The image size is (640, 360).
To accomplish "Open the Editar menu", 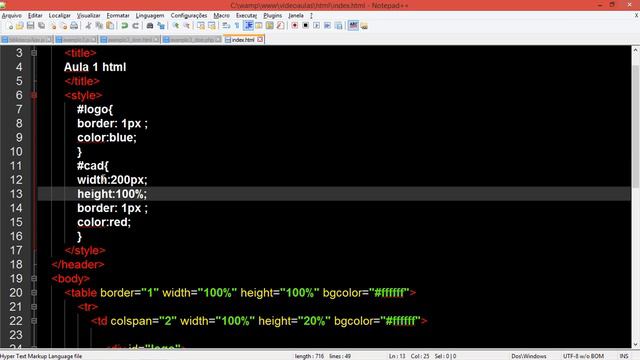I will (x=35, y=16).
